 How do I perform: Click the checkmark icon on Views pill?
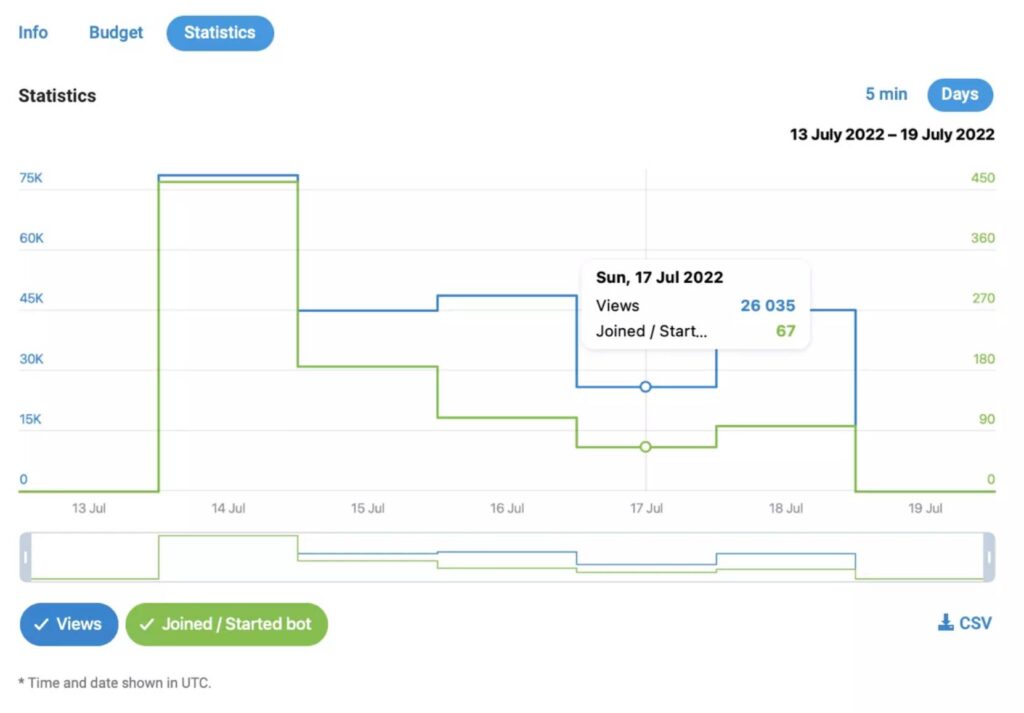41,624
